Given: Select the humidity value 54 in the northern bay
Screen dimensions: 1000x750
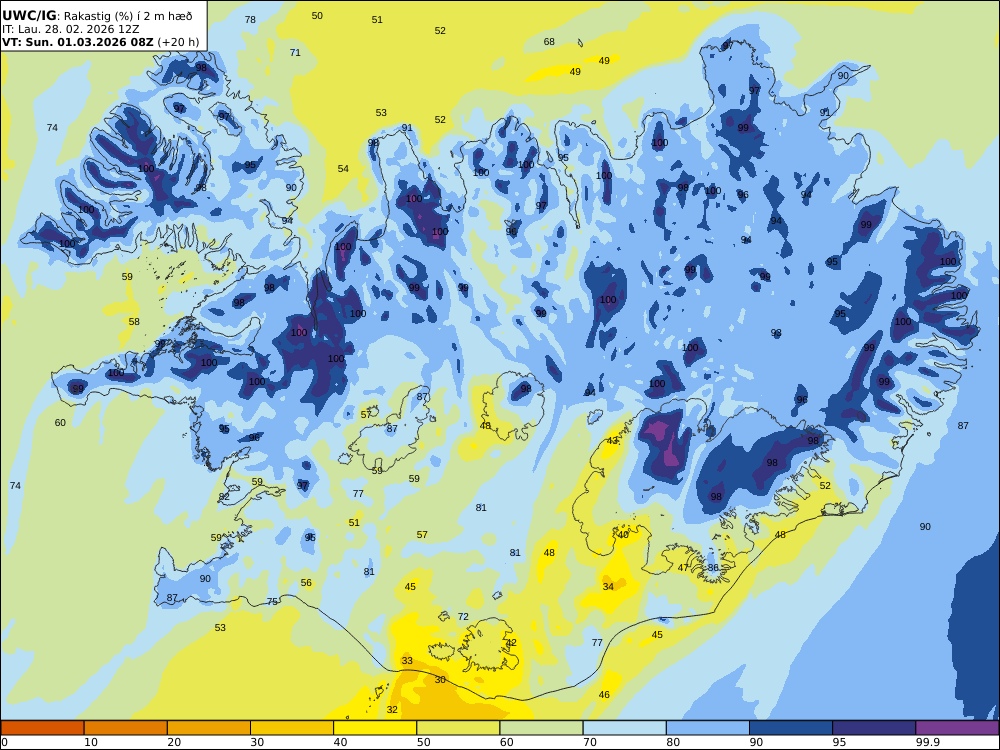Looking at the screenshot, I should (343, 169).
